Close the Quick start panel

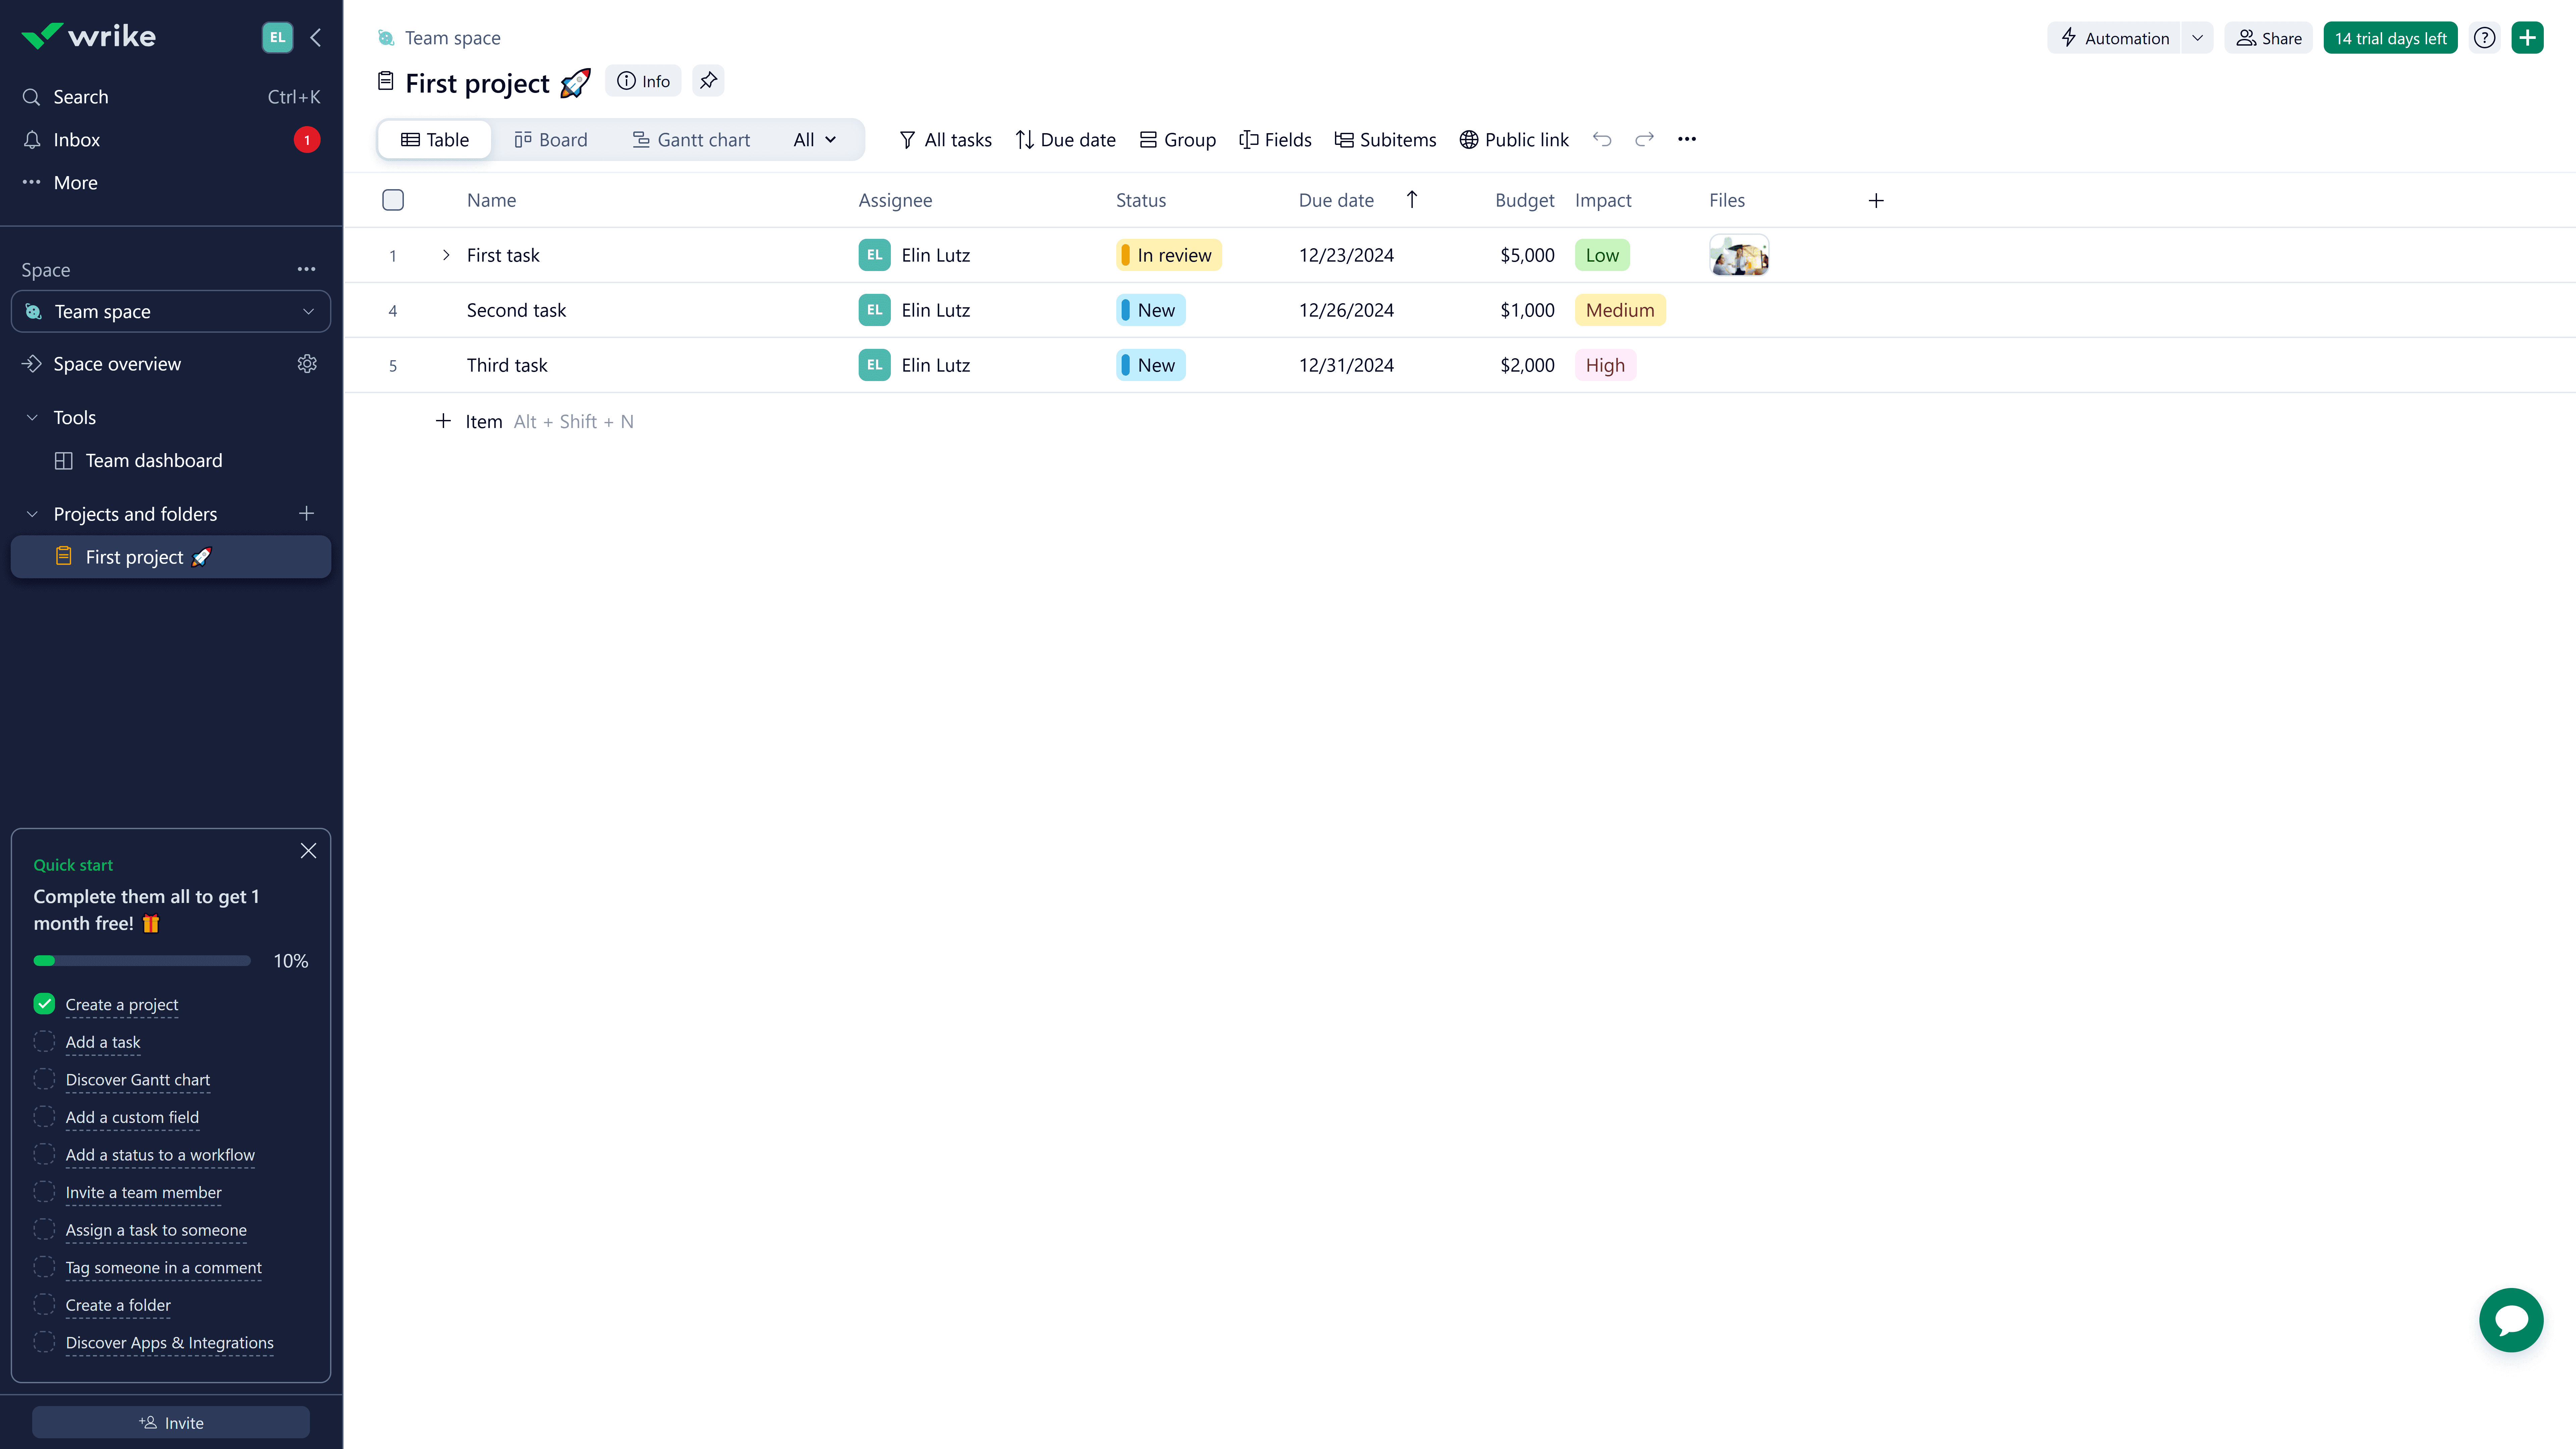[308, 851]
